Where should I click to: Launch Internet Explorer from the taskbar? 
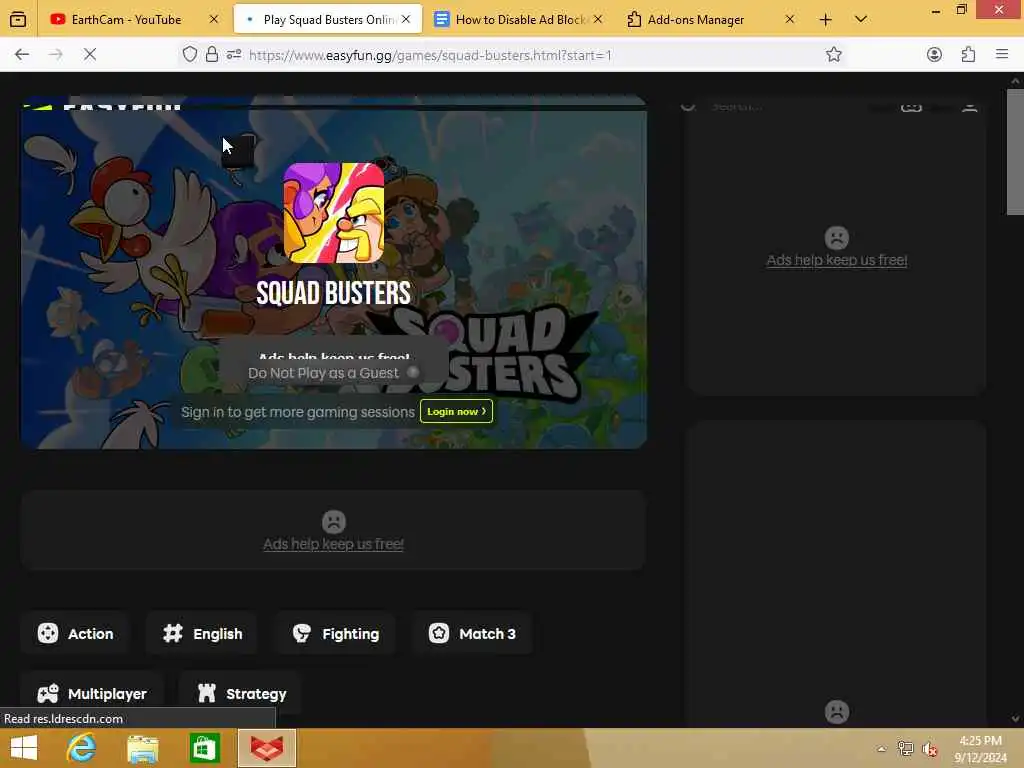82,748
